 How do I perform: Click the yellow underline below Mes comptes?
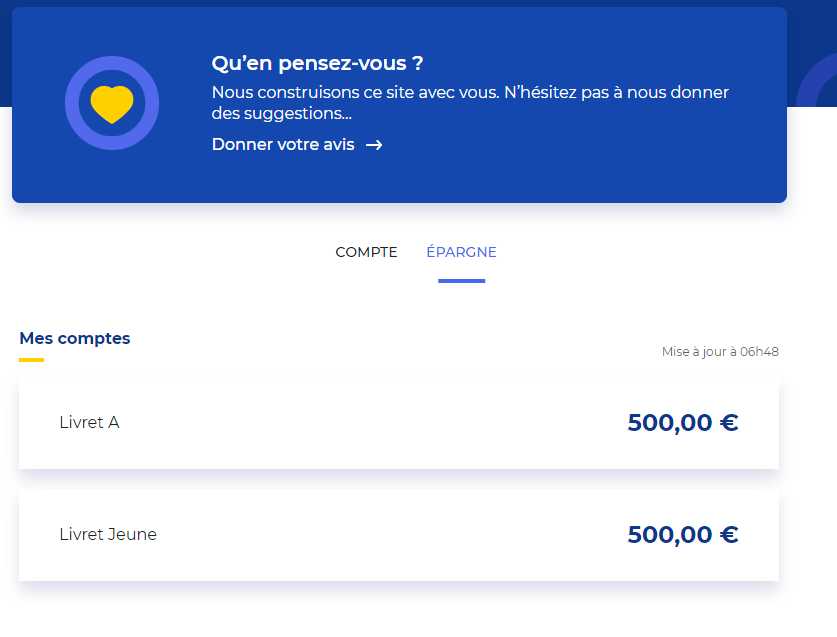(x=31, y=360)
